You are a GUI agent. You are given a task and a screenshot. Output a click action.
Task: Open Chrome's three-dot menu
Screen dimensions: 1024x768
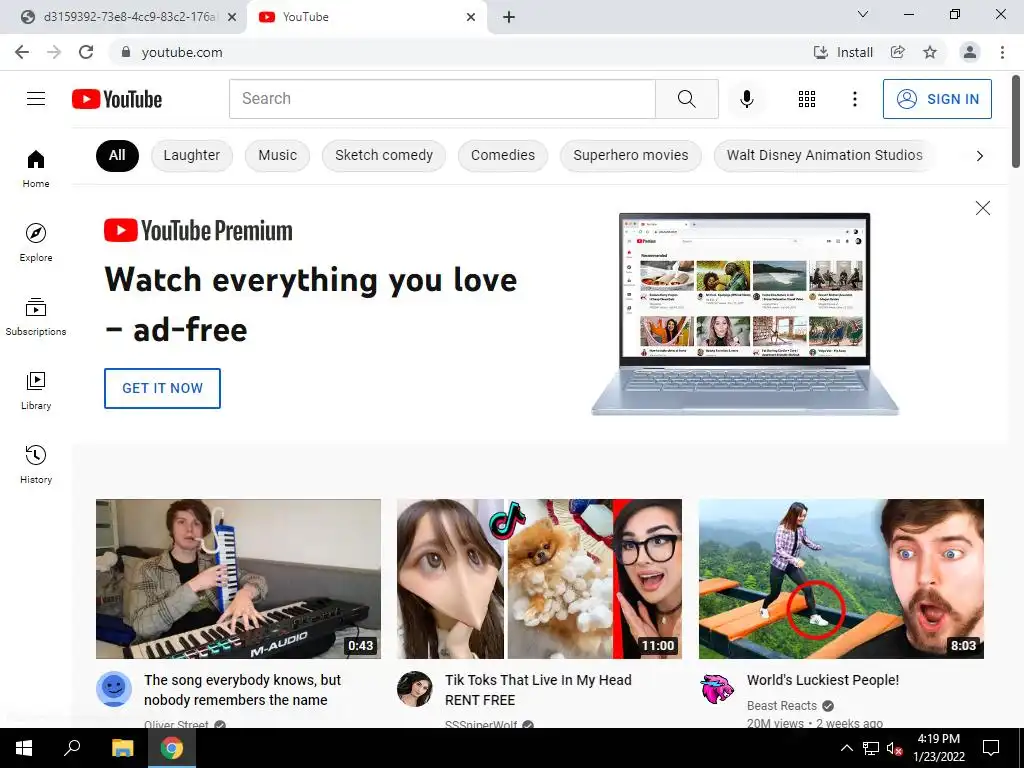click(x=1002, y=52)
